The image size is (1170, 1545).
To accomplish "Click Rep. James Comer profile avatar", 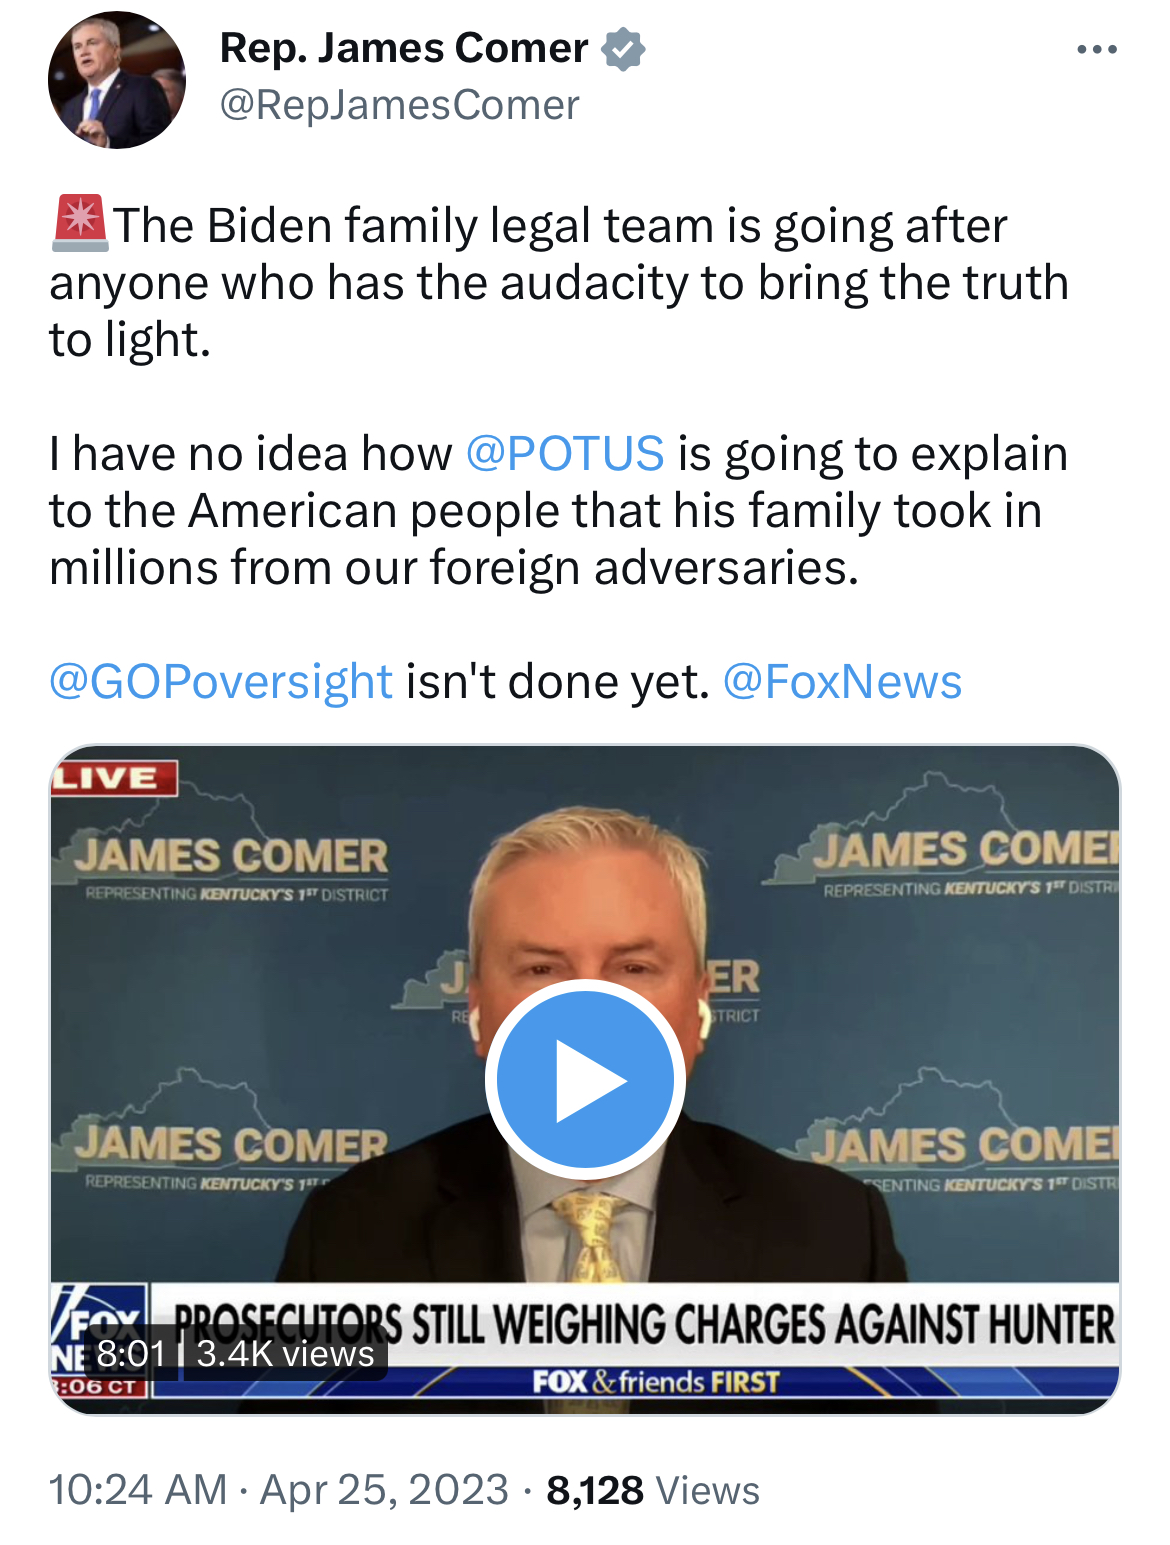I will click(x=117, y=80).
